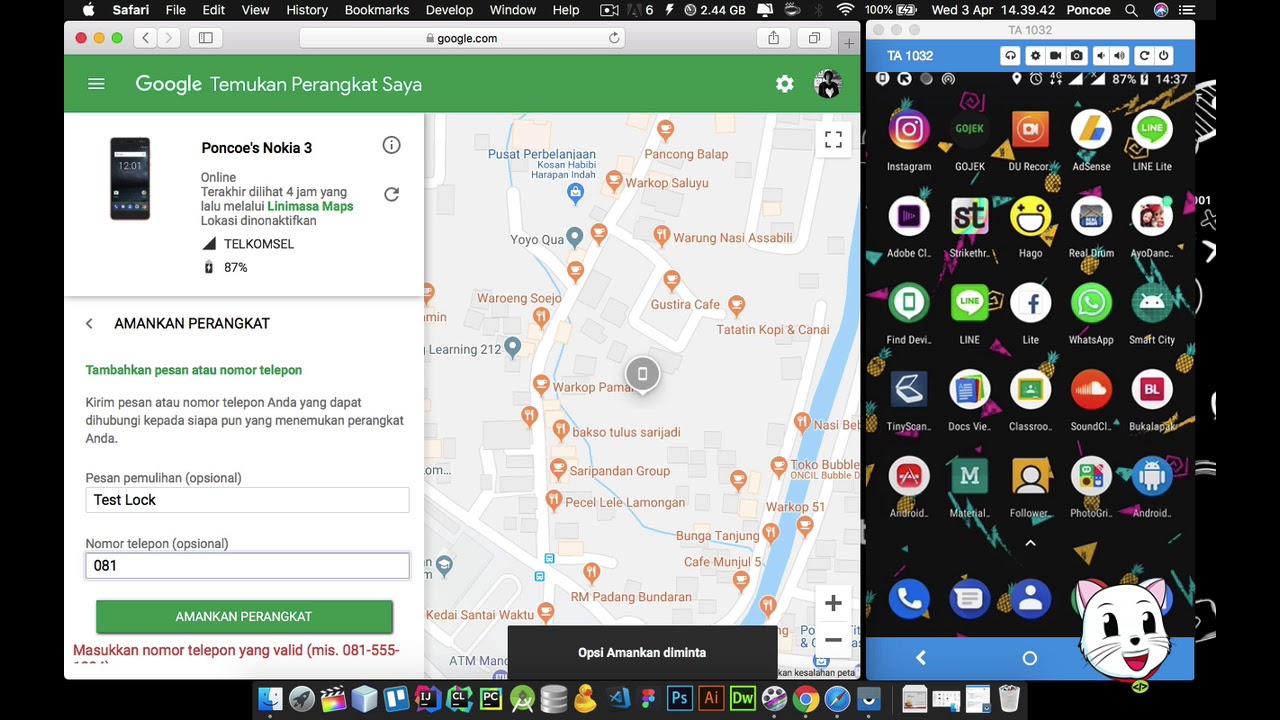Viewport: 1280px width, 720px height.
Task: Open the Google account avatar
Action: [x=828, y=85]
